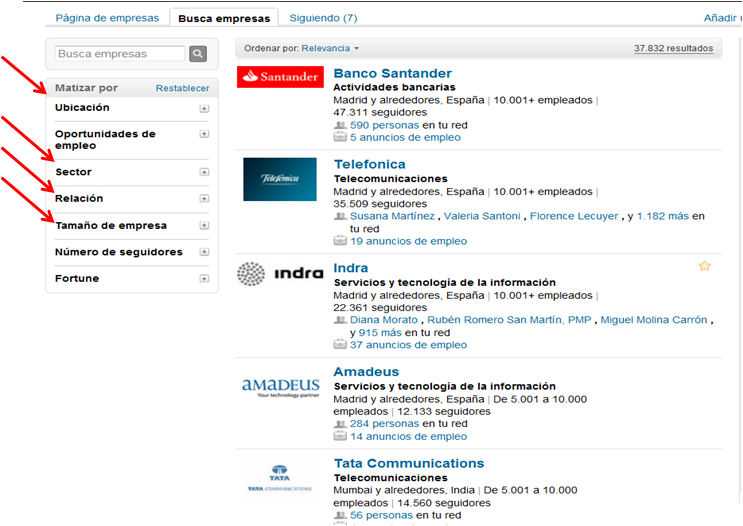The width and height of the screenshot is (743, 526).
Task: Click people icon beside Diana Morato
Action: 340,320
